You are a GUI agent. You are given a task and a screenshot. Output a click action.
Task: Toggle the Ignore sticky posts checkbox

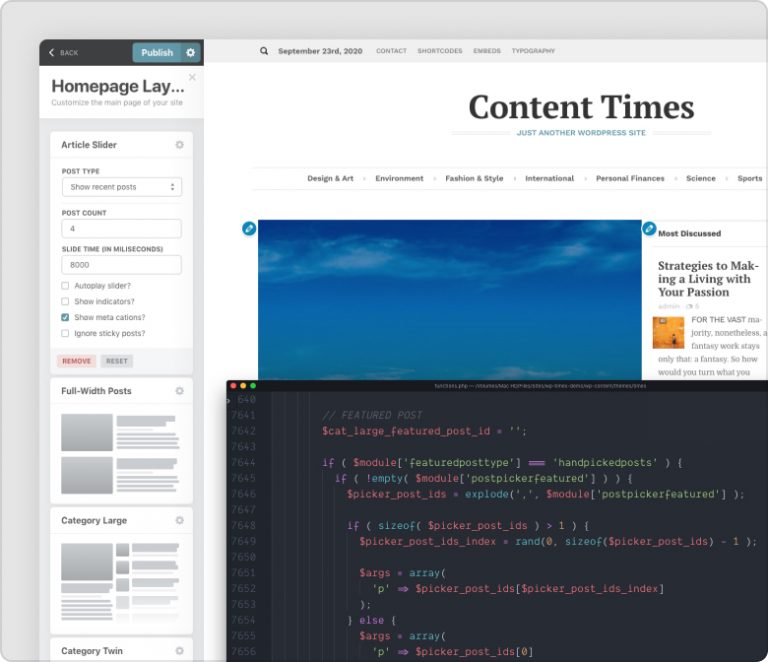(x=66, y=333)
